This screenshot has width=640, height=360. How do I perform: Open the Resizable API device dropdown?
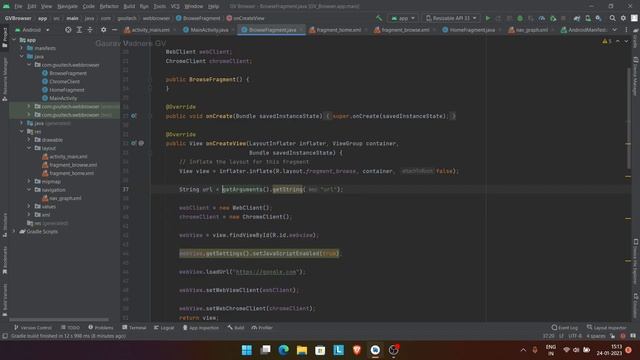click(451, 18)
